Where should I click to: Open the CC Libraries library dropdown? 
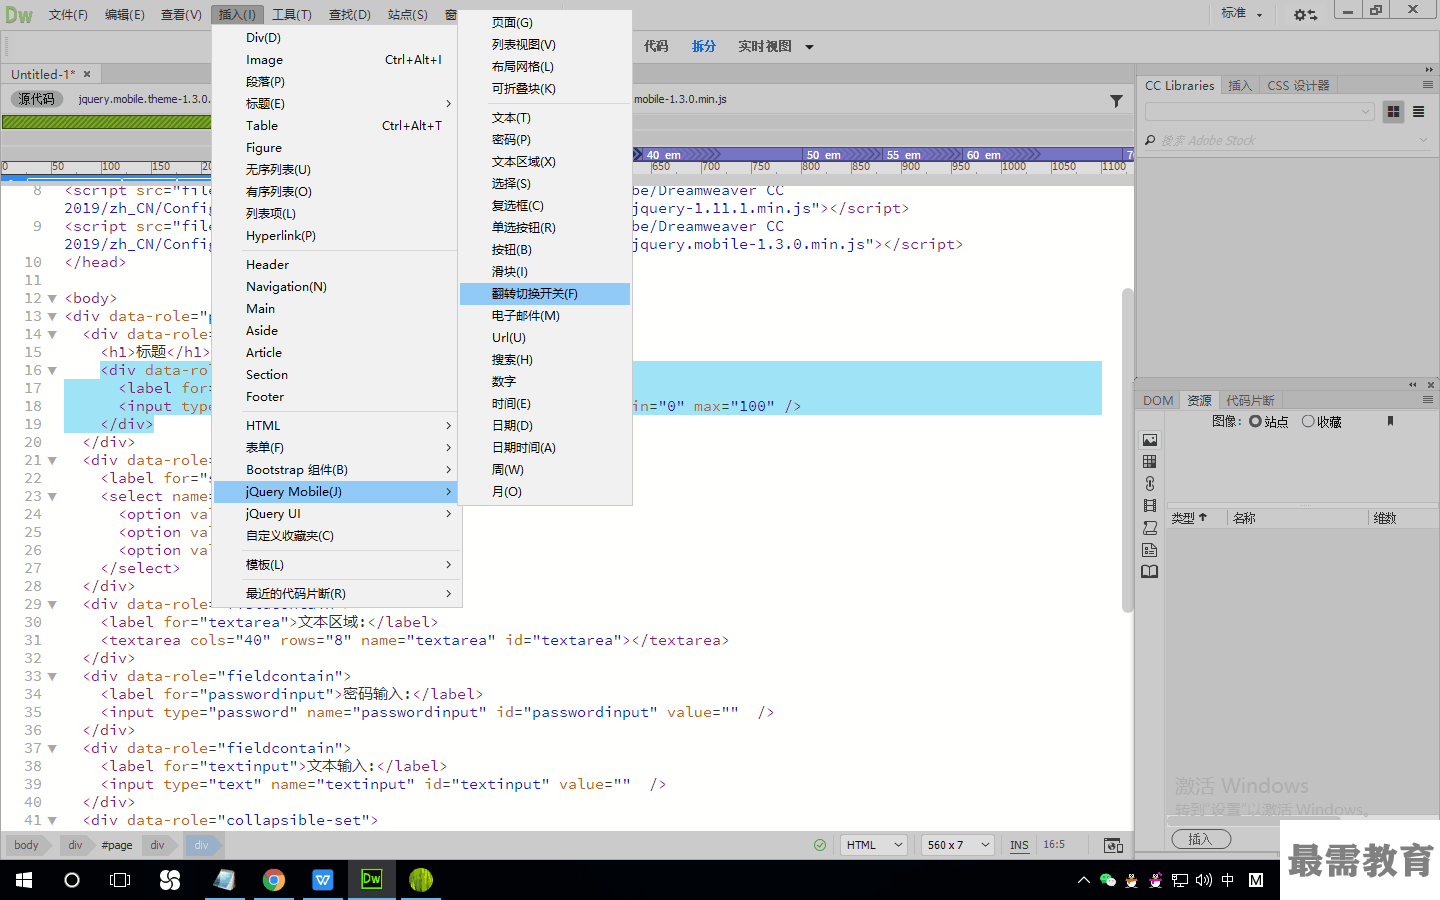[x=1259, y=112]
